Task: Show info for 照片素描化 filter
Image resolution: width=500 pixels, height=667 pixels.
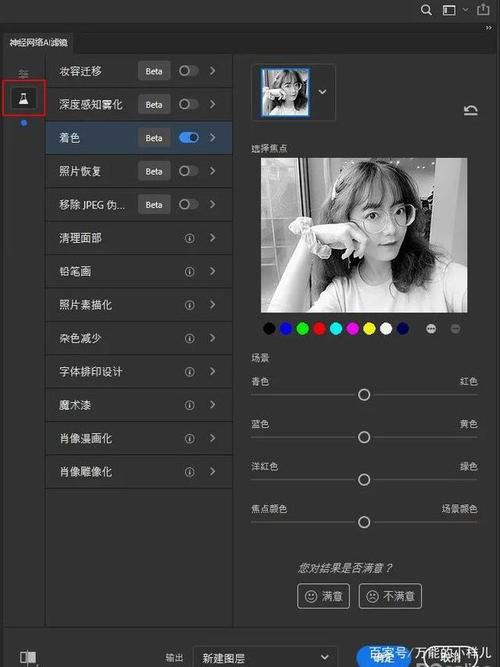Action: (x=189, y=305)
